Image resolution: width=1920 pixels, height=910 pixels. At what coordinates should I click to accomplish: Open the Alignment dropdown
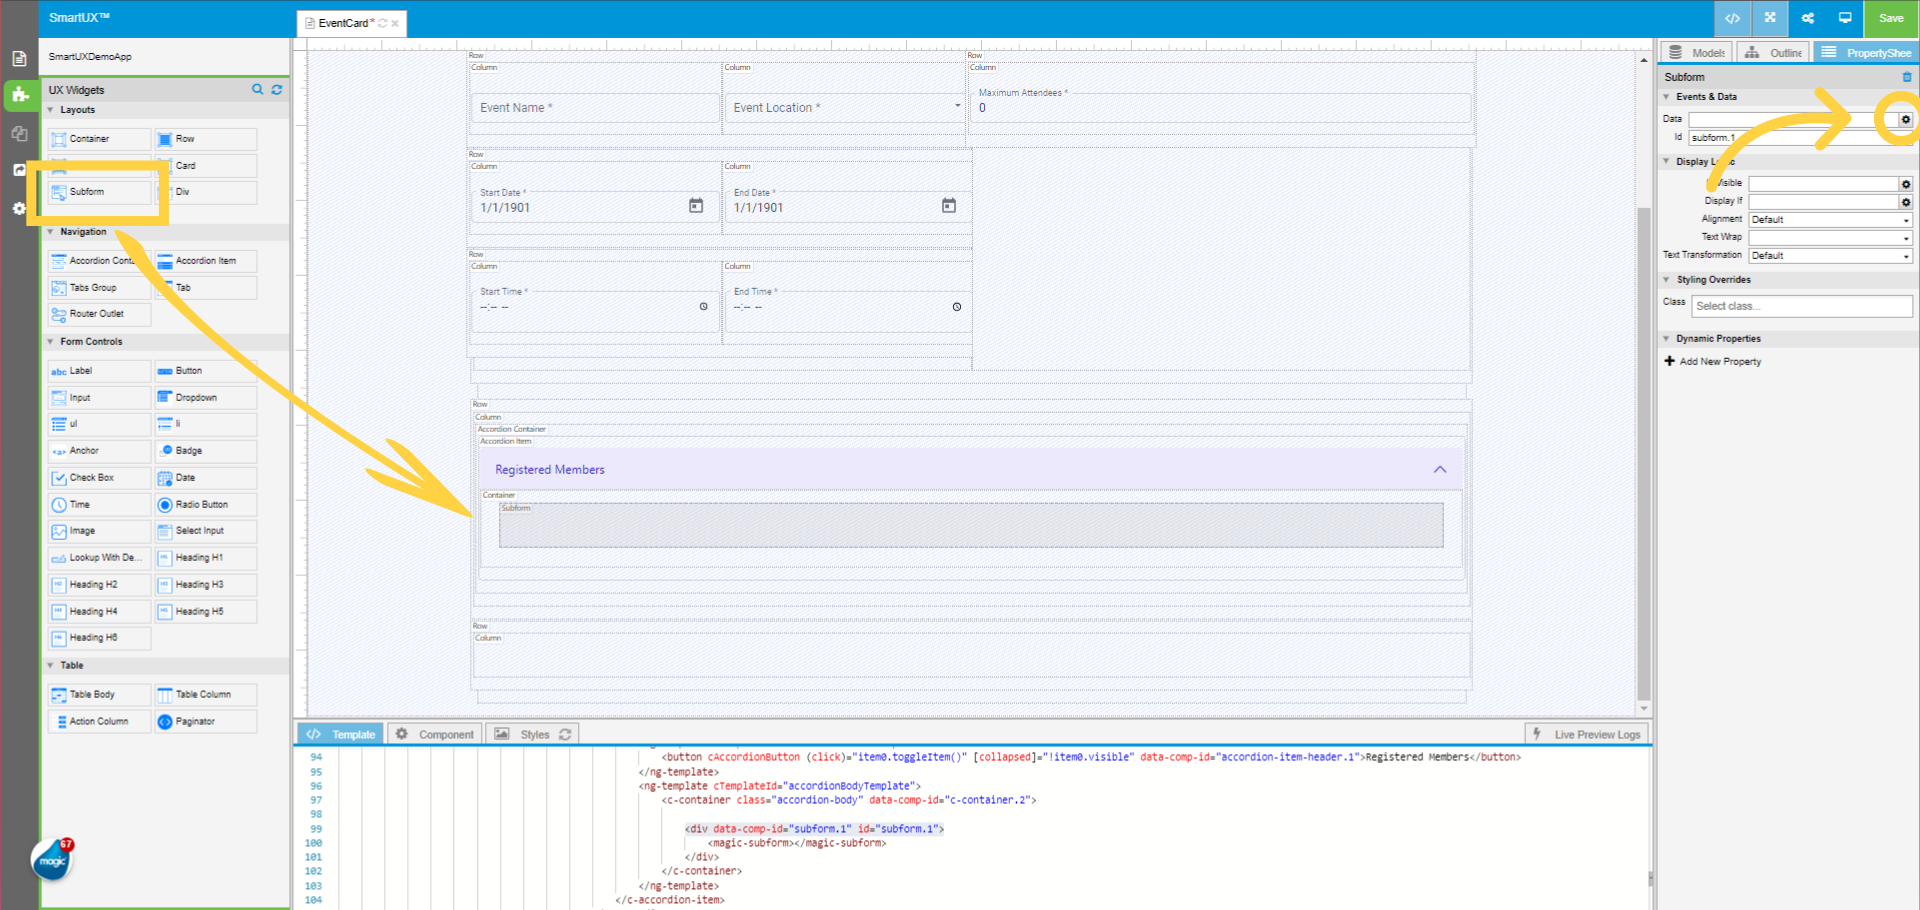[1830, 219]
